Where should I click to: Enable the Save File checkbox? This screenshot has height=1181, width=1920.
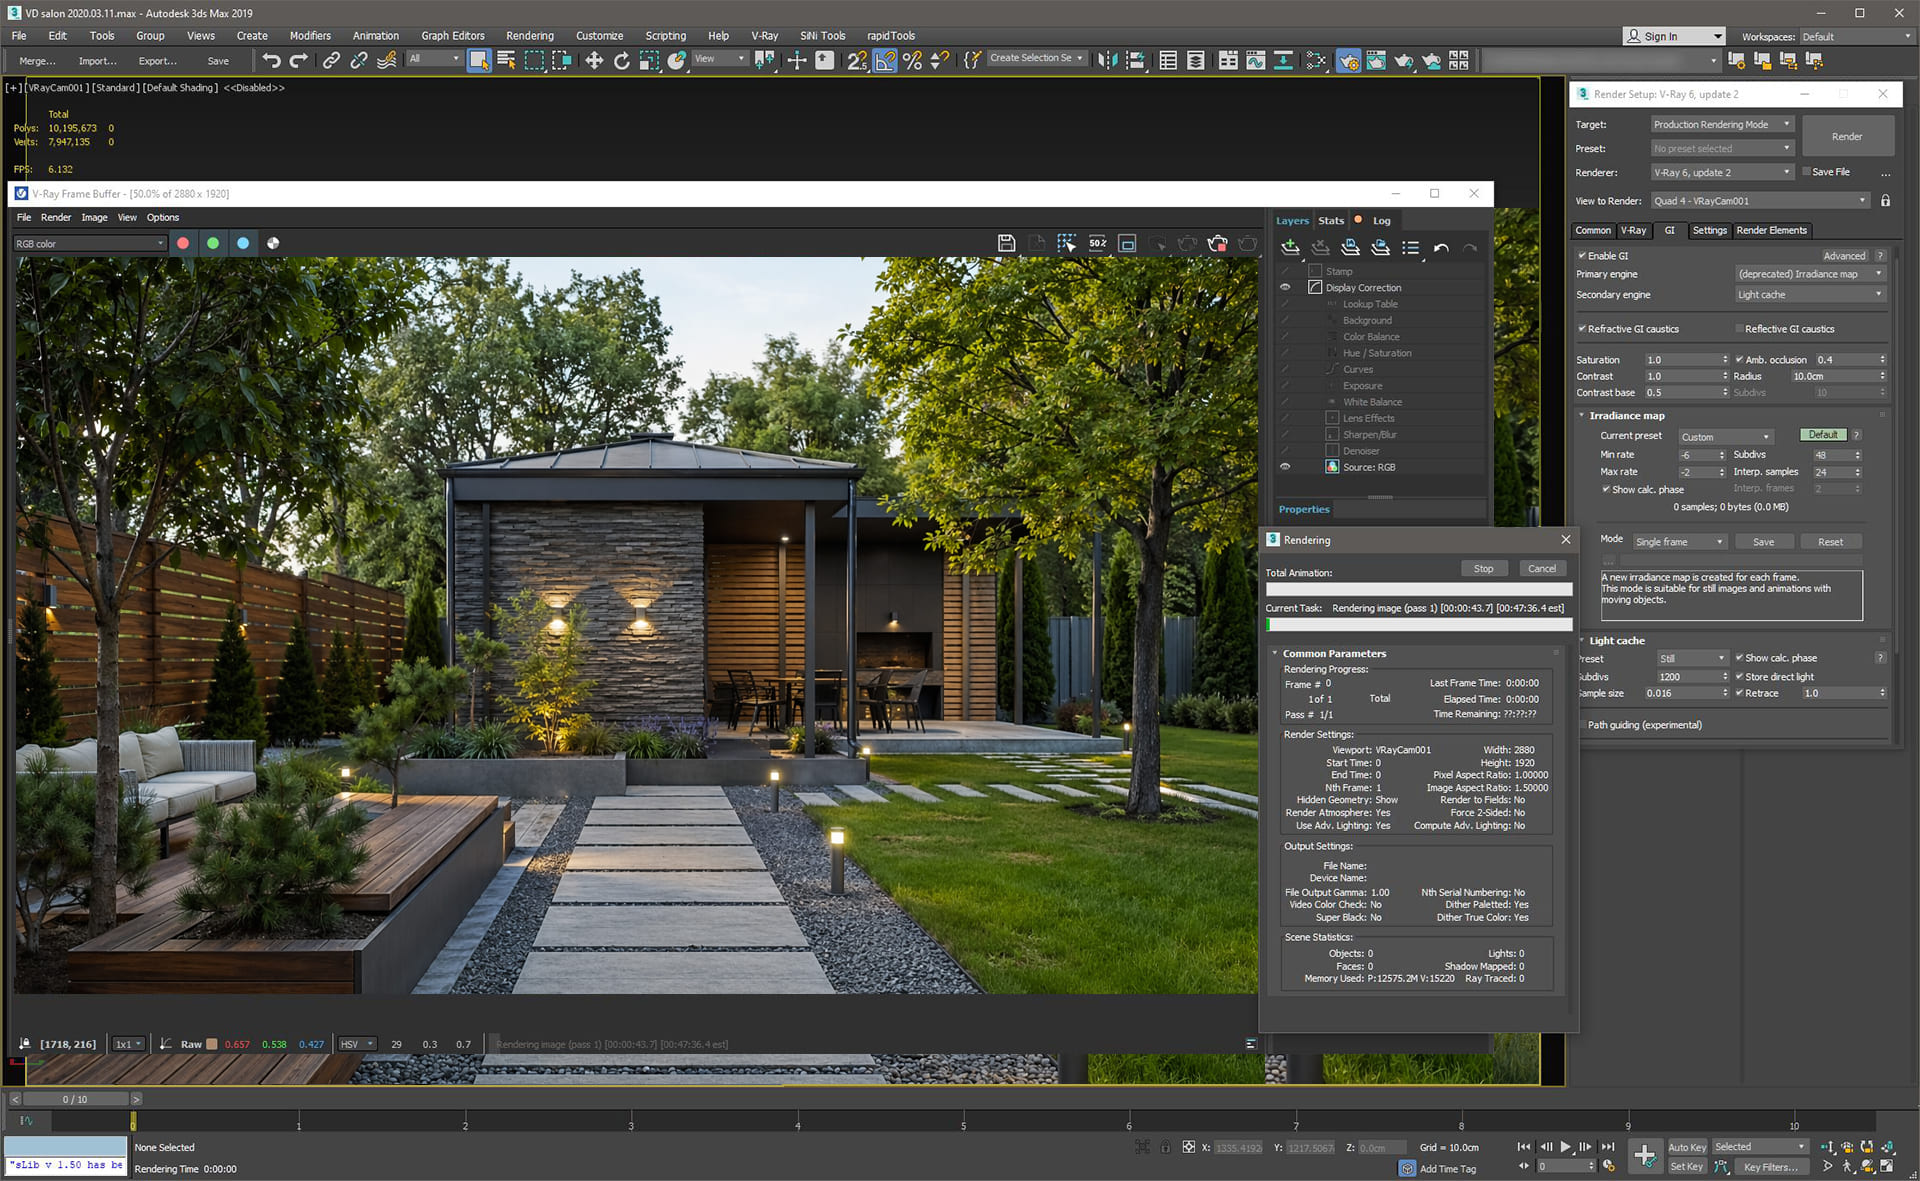[1807, 172]
